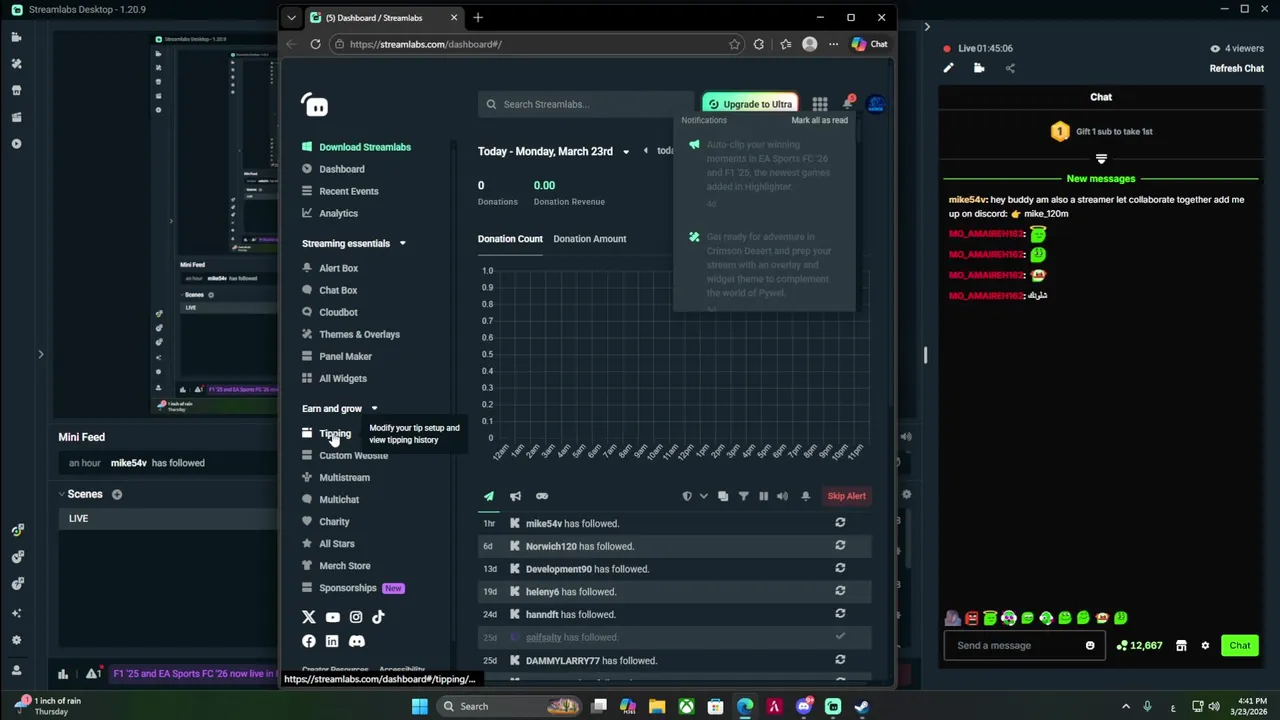
Task: Select the LIVE scene
Action: (x=170, y=518)
